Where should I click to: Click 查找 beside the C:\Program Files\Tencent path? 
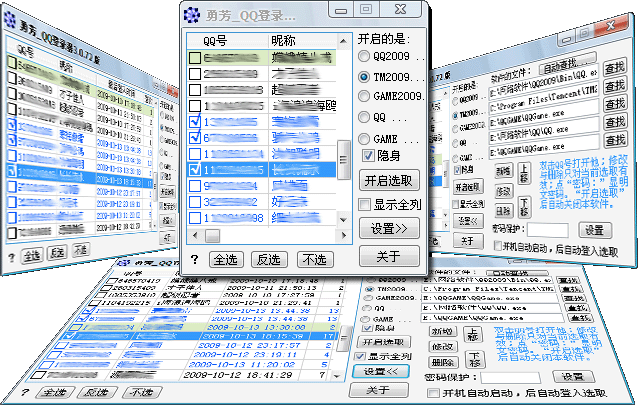(x=614, y=86)
